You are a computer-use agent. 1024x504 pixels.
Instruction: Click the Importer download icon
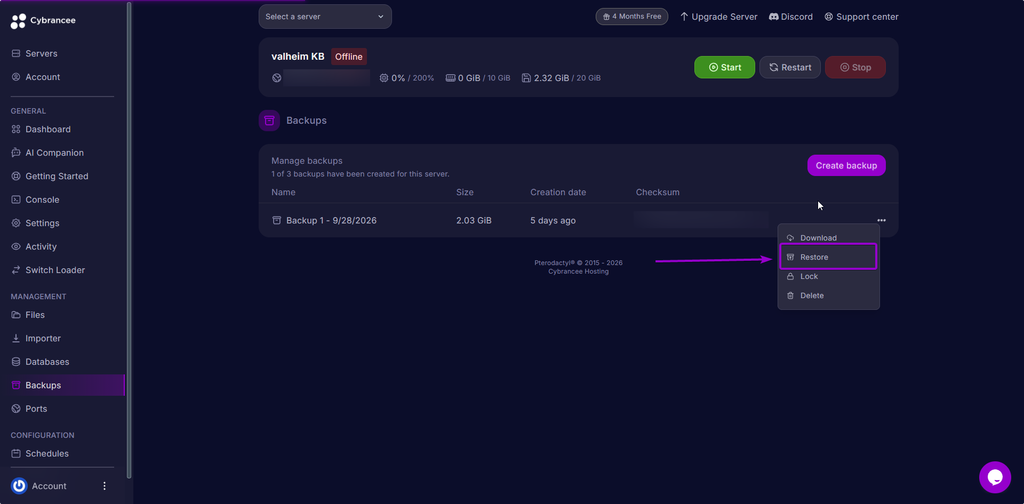[x=16, y=338]
